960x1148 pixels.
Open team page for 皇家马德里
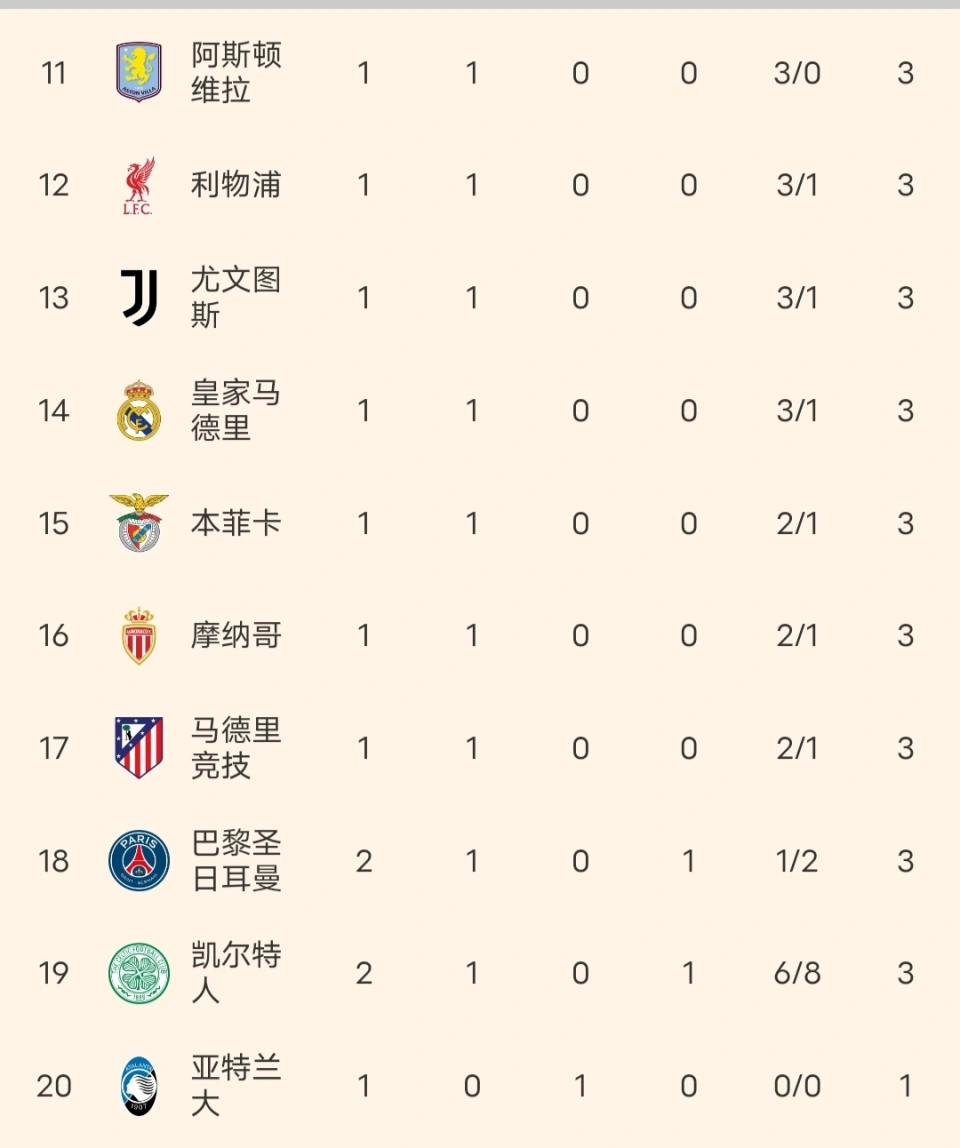pos(236,410)
